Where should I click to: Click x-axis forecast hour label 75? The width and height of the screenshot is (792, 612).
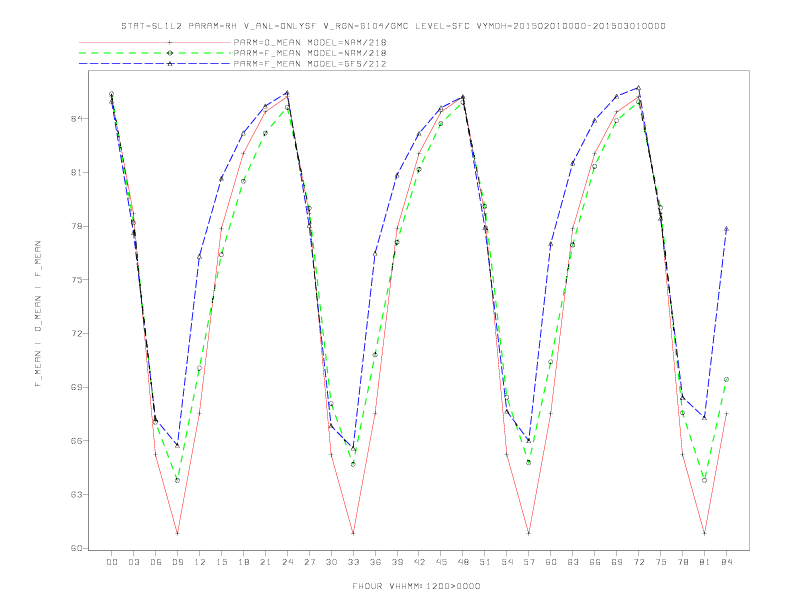(661, 562)
